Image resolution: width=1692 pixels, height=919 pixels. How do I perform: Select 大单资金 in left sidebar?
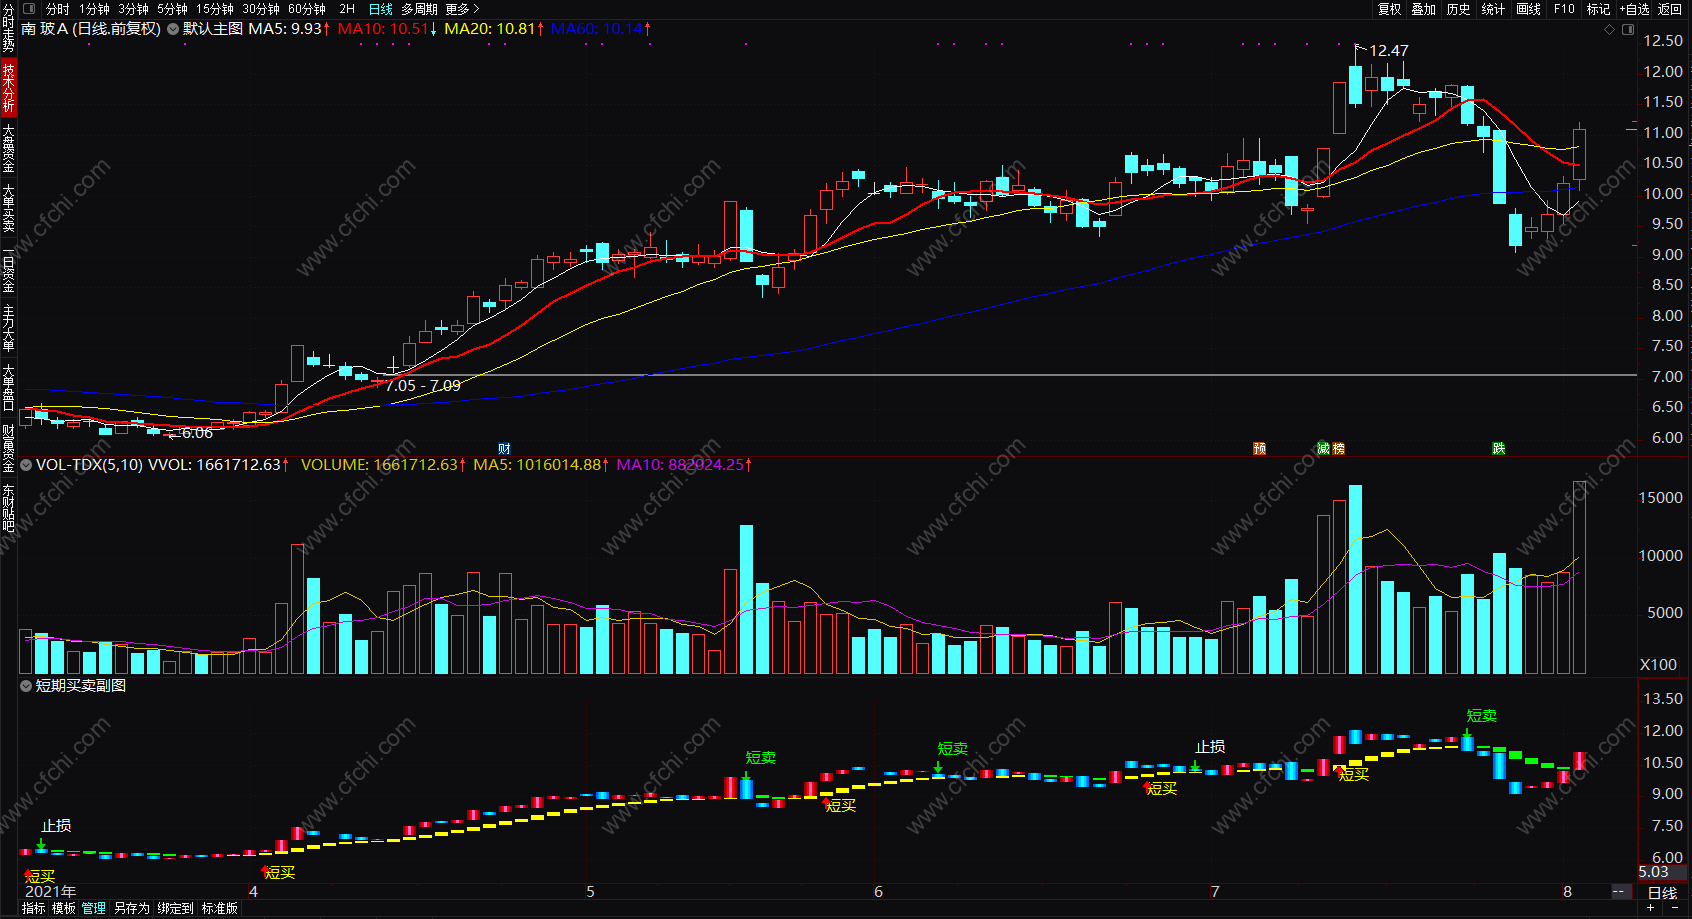coord(8,148)
